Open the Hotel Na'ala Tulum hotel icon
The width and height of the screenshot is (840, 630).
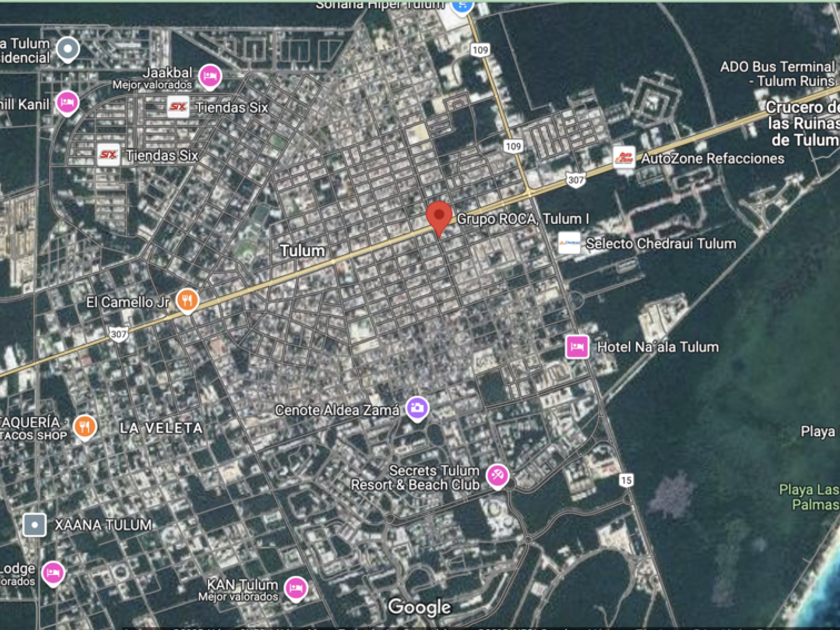tap(577, 347)
